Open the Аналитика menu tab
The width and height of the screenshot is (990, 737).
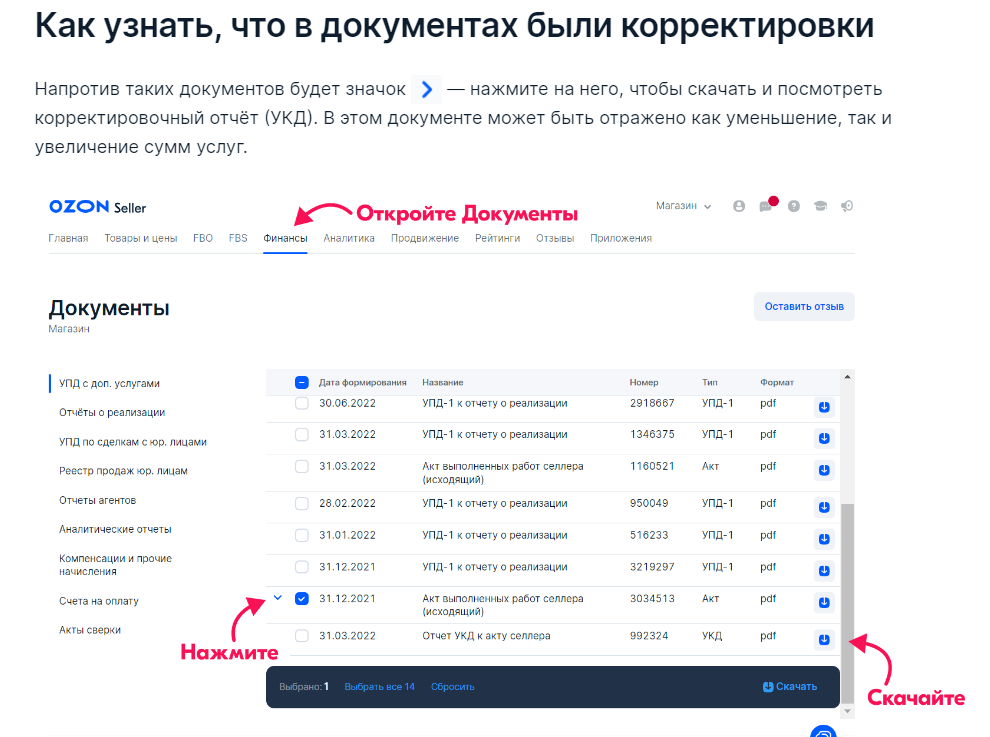tap(349, 238)
